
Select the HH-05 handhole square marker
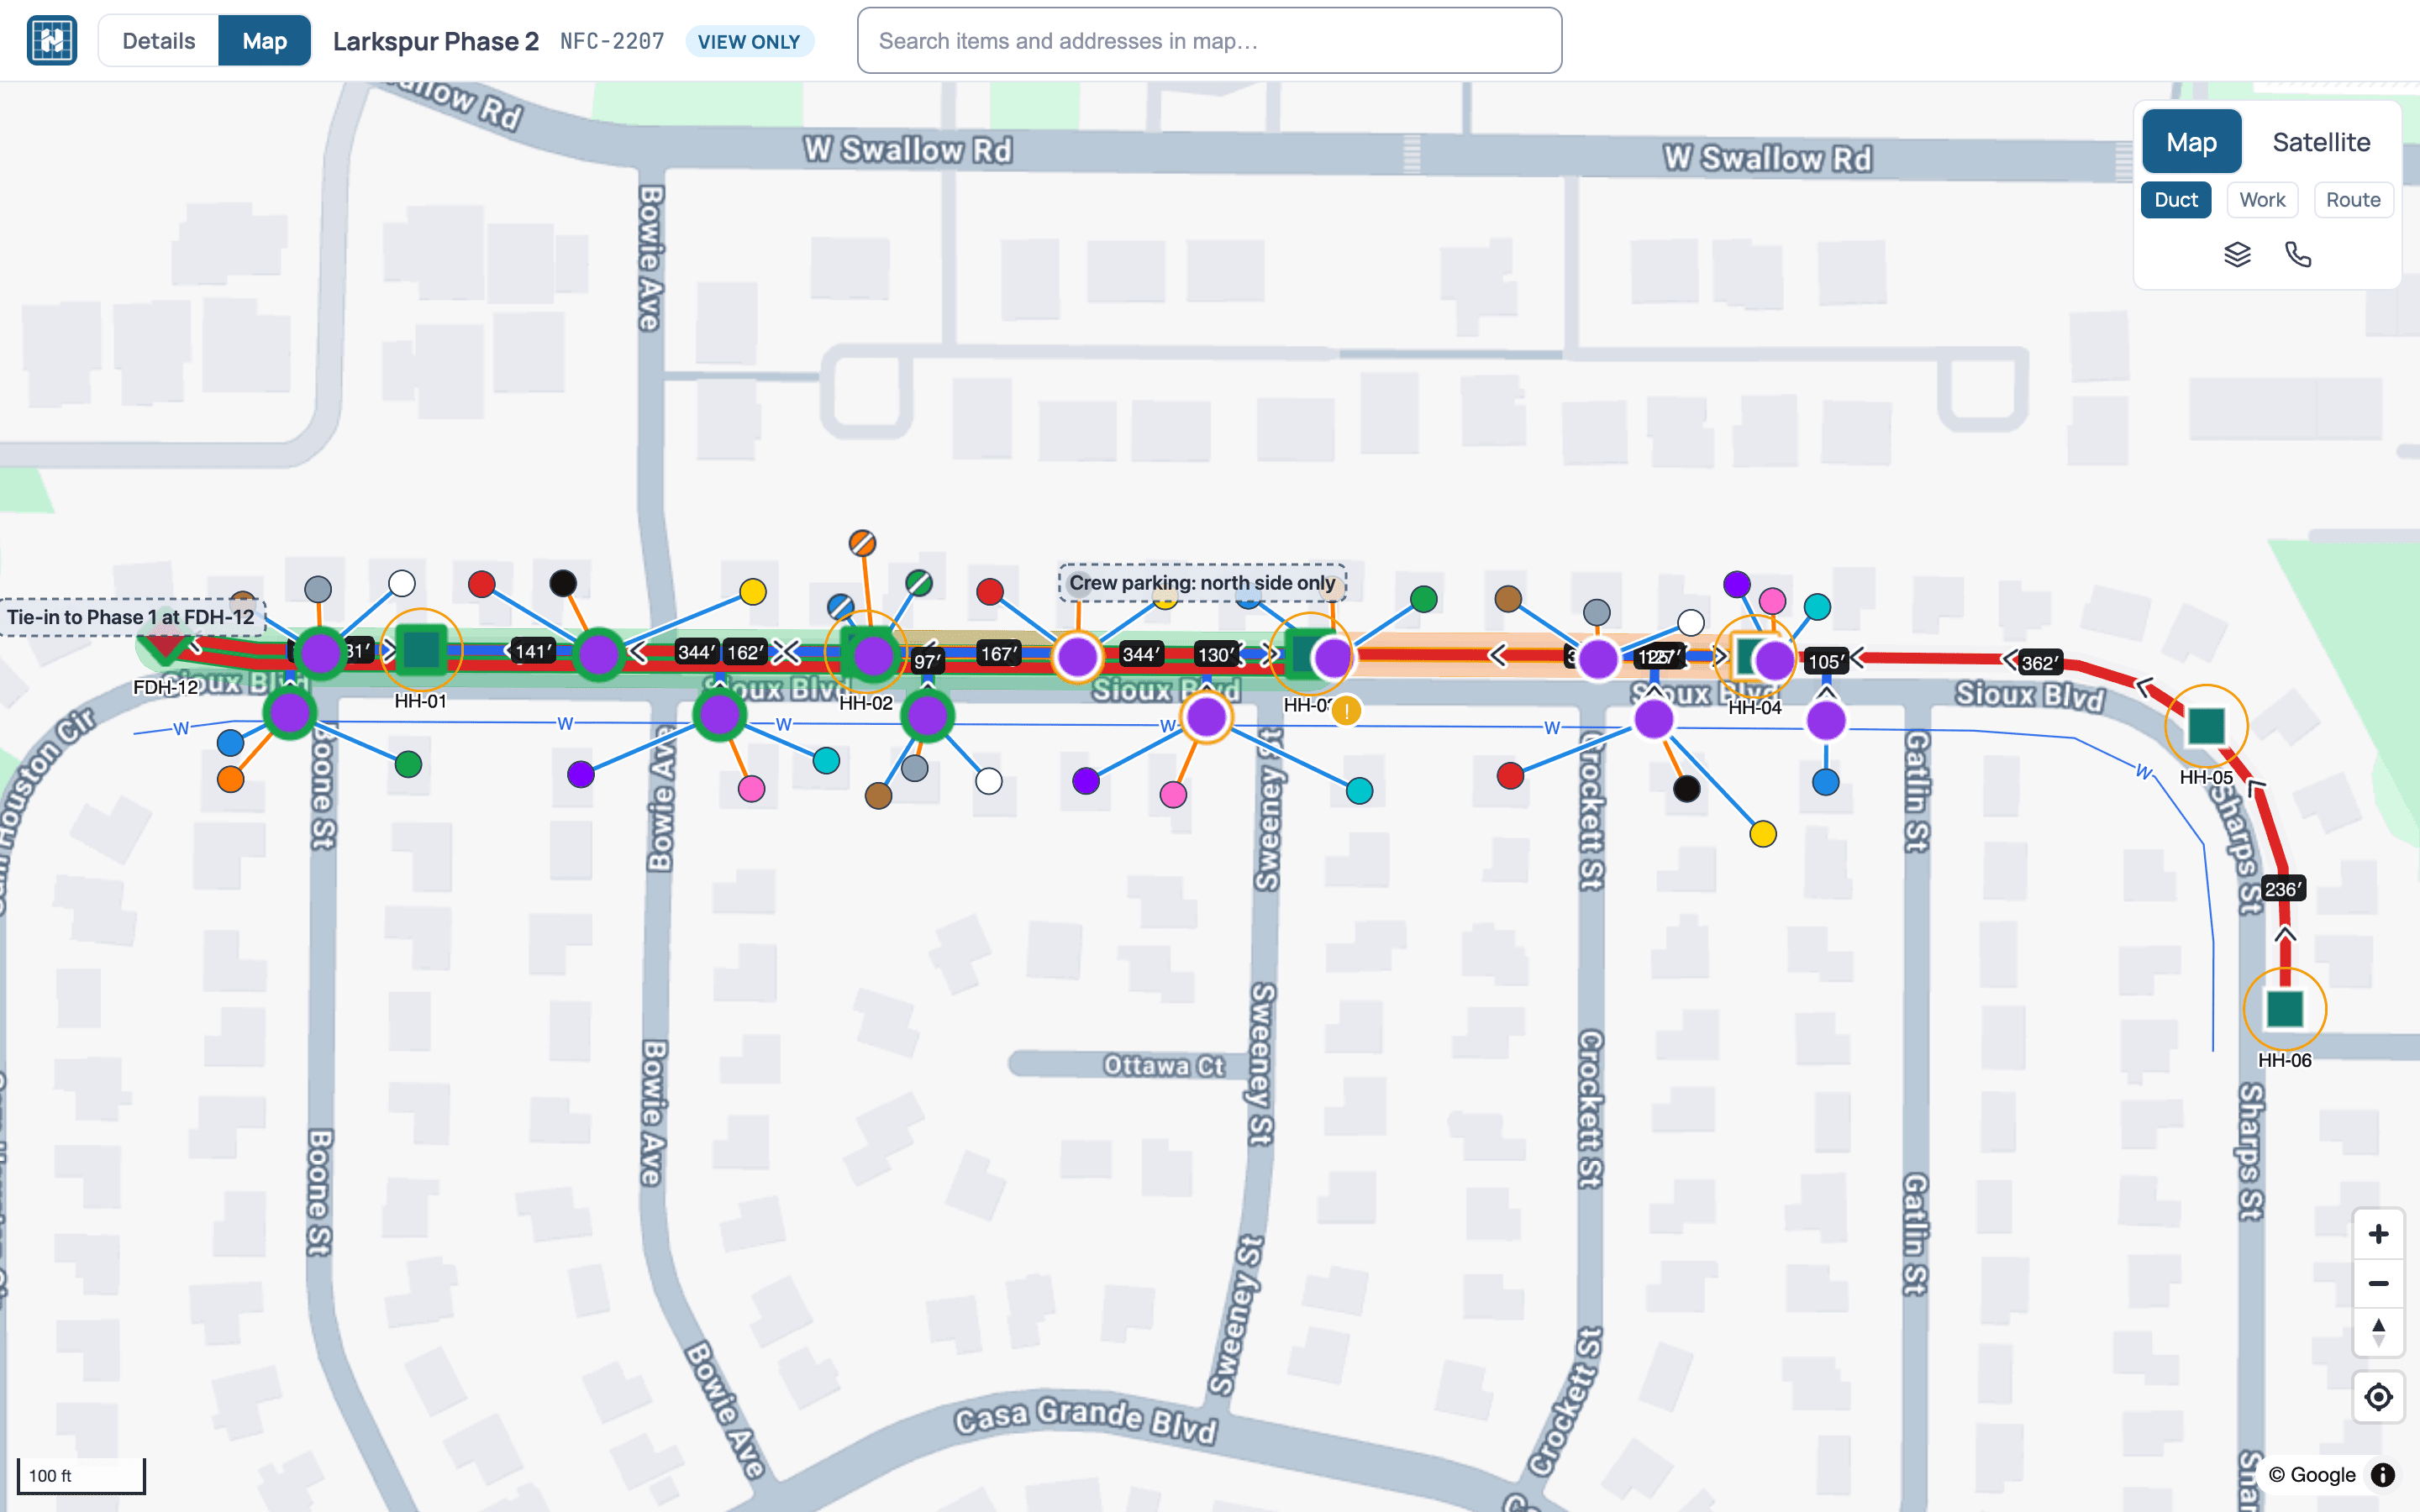pyautogui.click(x=2206, y=726)
